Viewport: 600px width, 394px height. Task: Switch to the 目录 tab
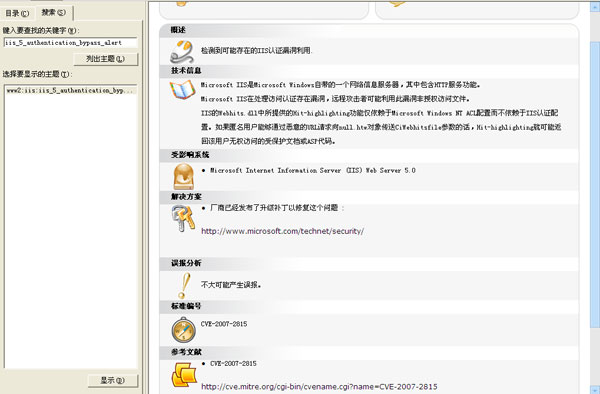pos(17,13)
